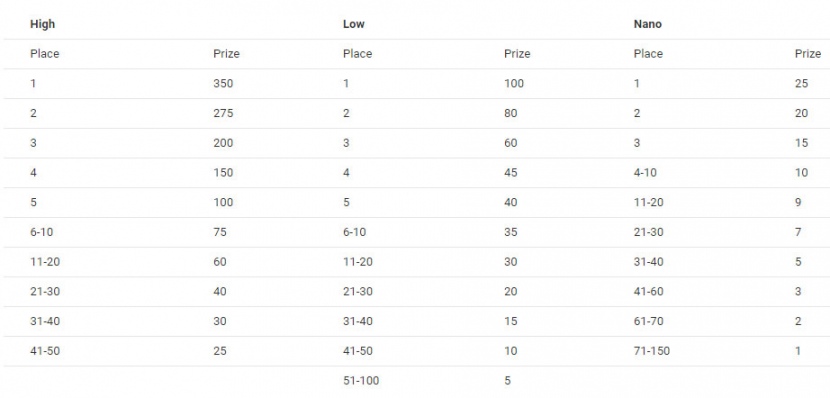Click the 80 prize in Low table

click(510, 113)
